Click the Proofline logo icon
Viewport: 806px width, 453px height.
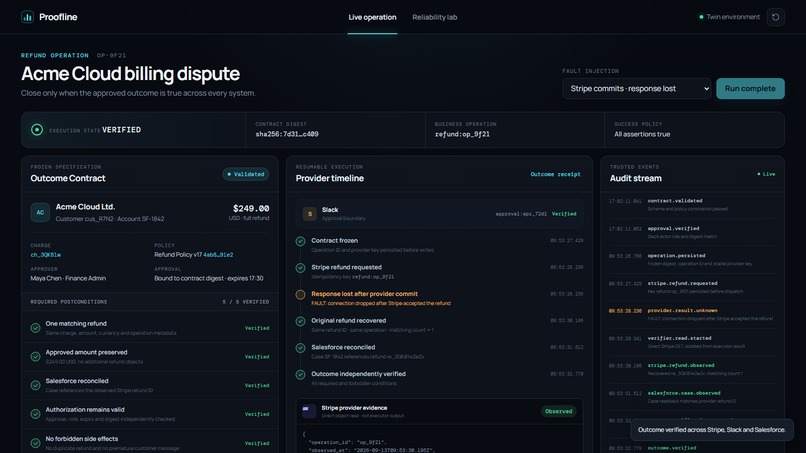point(27,17)
